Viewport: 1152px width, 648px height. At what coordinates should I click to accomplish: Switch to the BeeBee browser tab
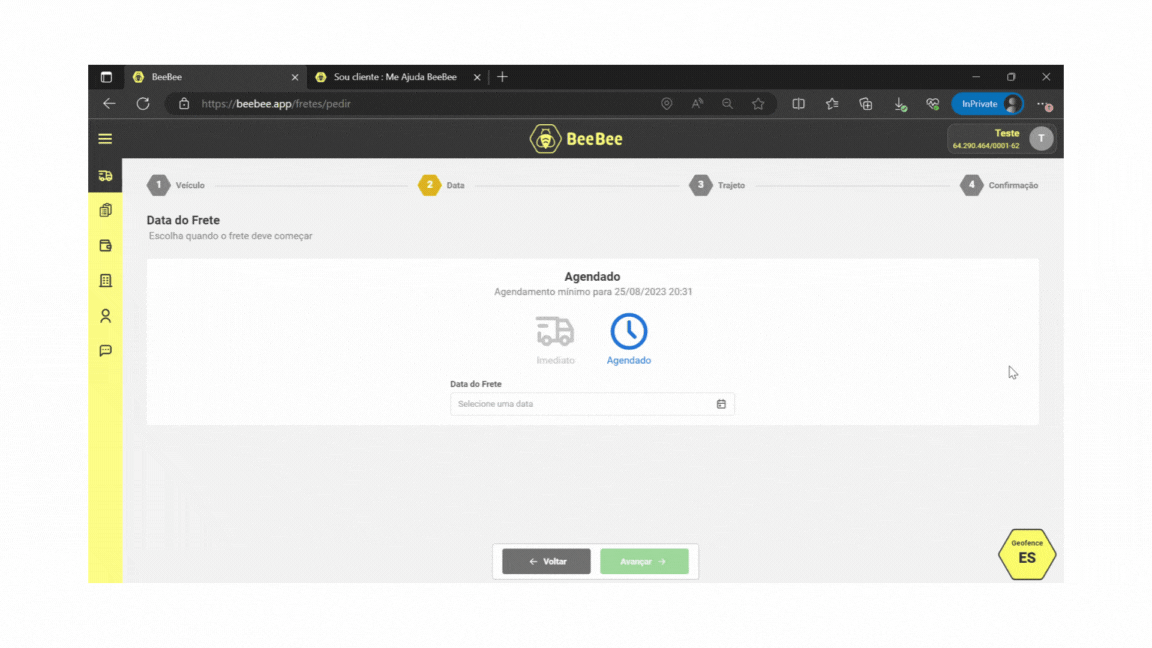215,77
